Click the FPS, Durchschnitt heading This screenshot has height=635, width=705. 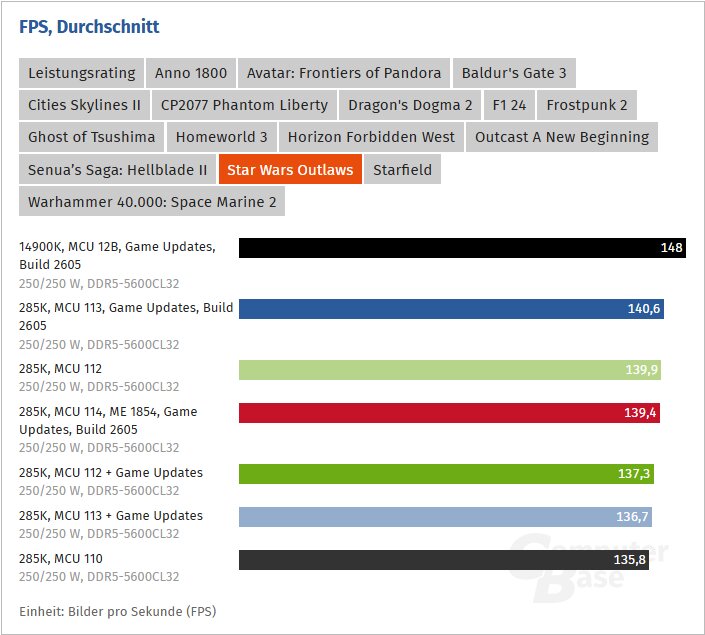[89, 27]
